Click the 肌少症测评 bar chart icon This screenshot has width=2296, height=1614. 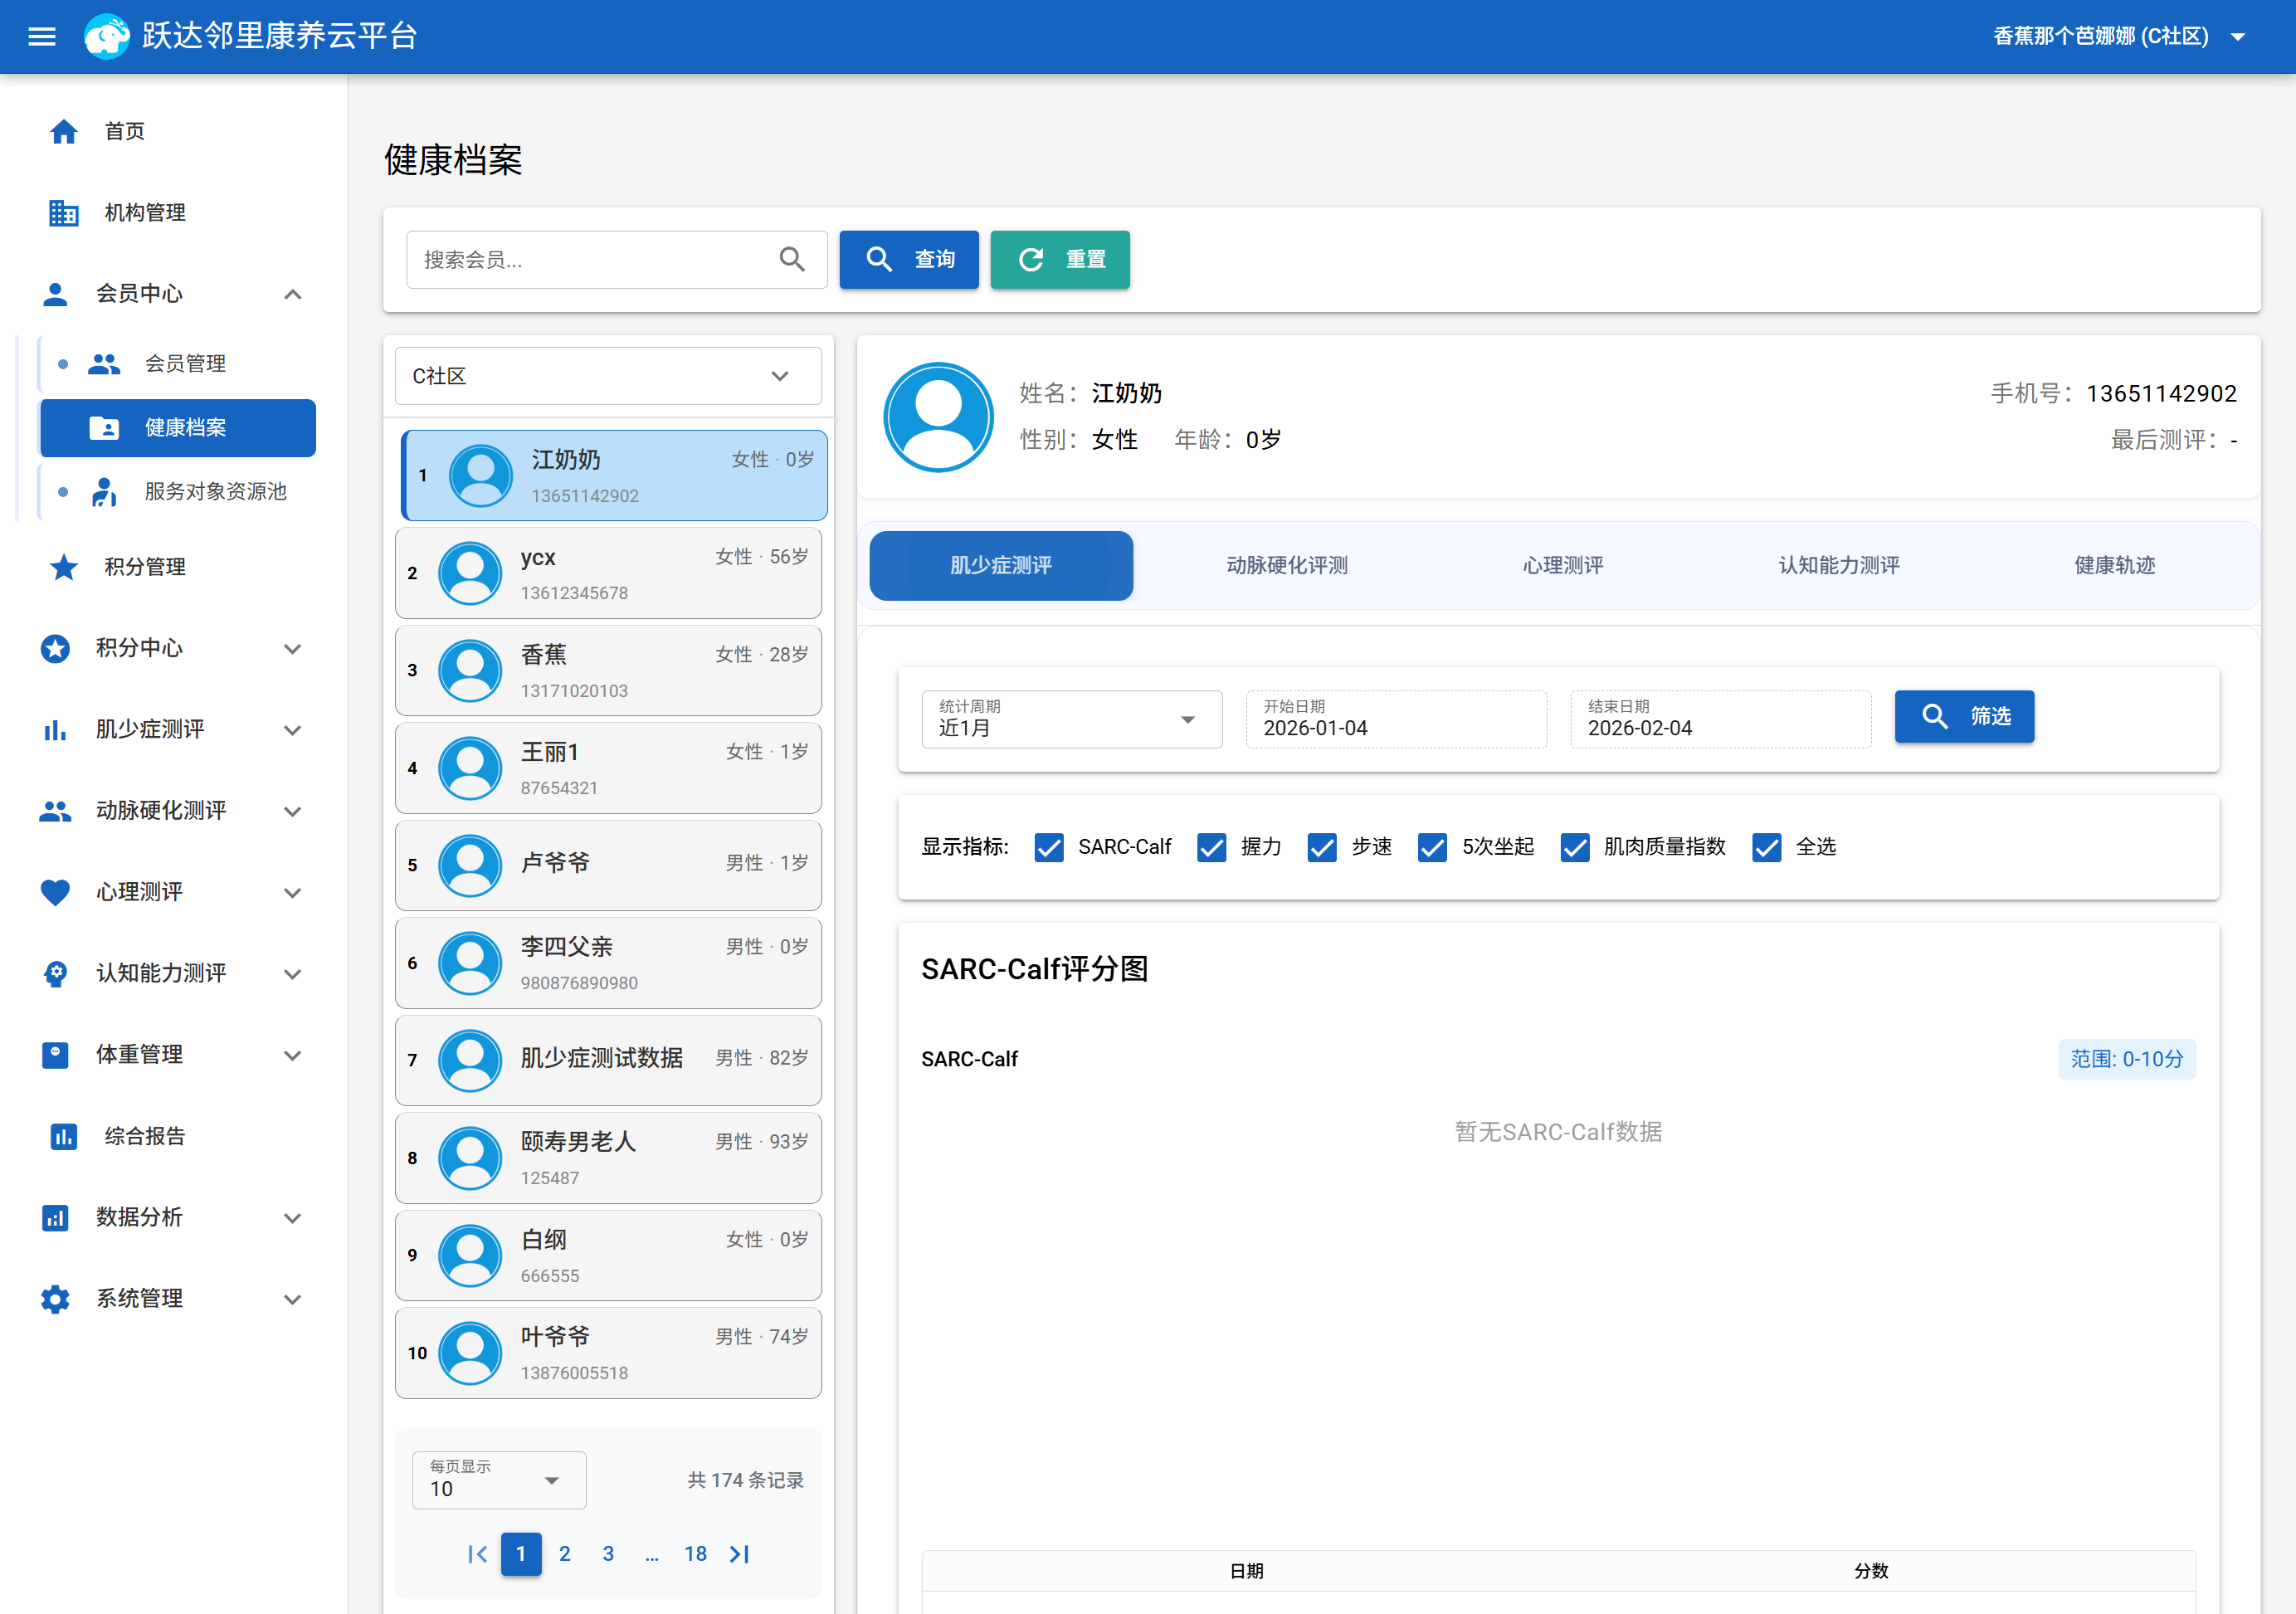(x=56, y=730)
